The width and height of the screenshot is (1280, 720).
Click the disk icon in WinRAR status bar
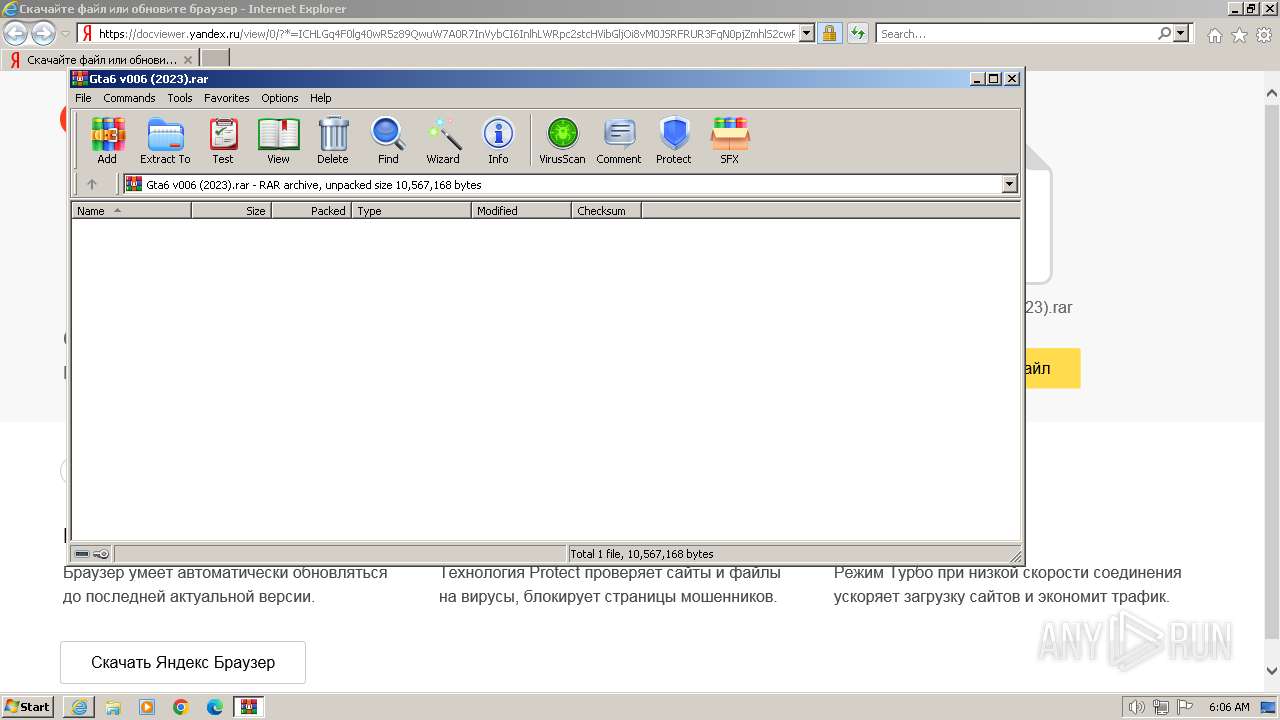click(82, 554)
